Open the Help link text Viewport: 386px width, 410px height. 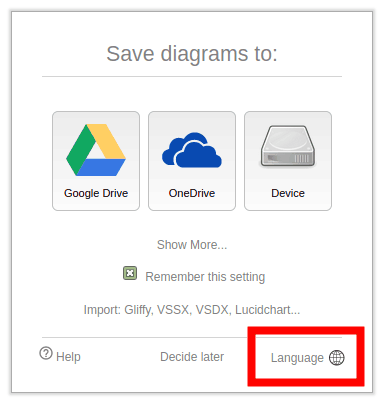(x=68, y=357)
